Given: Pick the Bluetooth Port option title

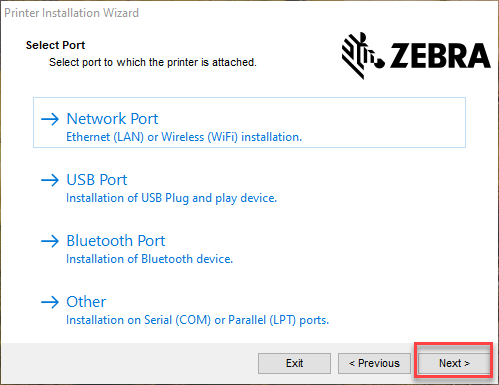Looking at the screenshot, I should (x=116, y=241).
